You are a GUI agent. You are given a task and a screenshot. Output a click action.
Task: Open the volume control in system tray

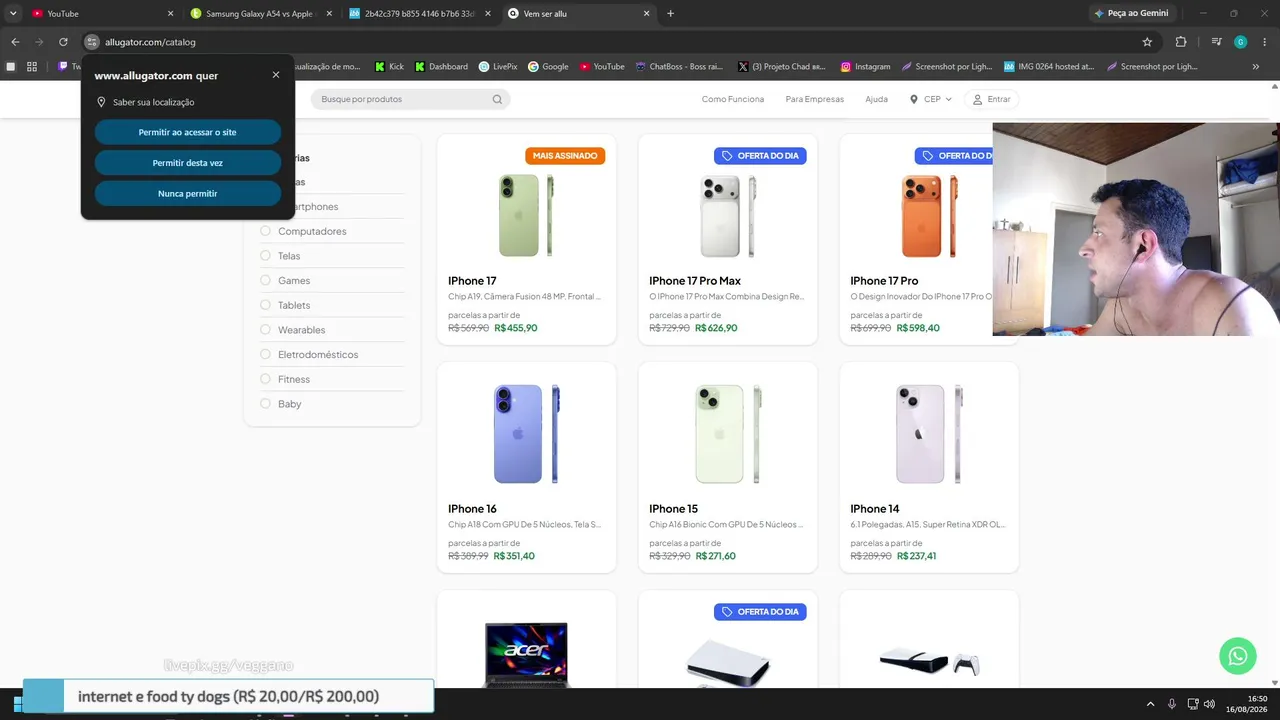coord(1209,703)
